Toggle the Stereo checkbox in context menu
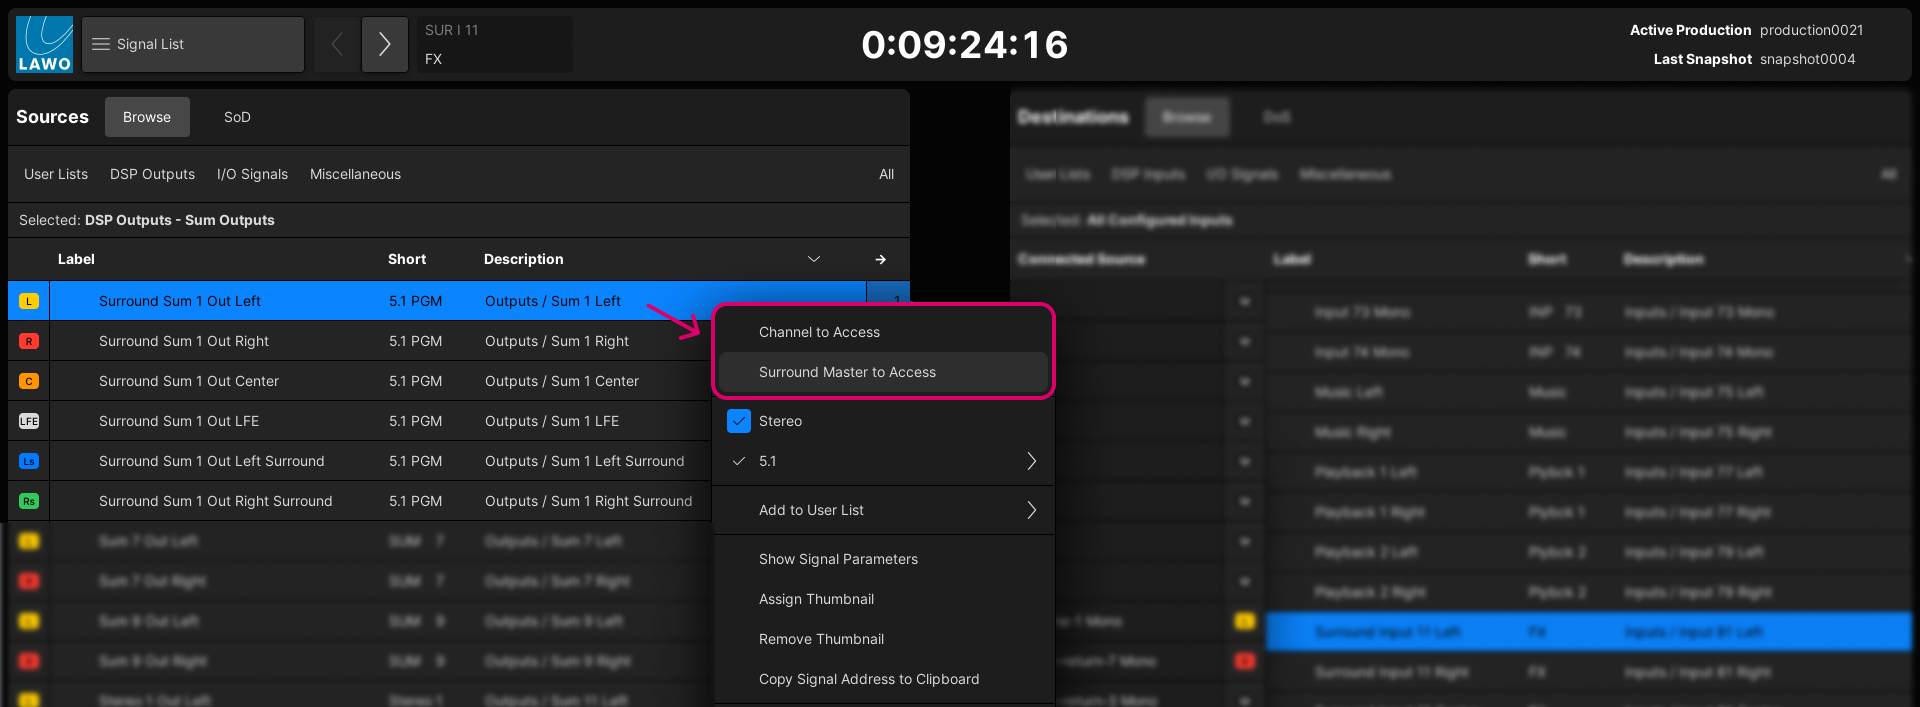Viewport: 1920px width, 707px height. [739, 421]
